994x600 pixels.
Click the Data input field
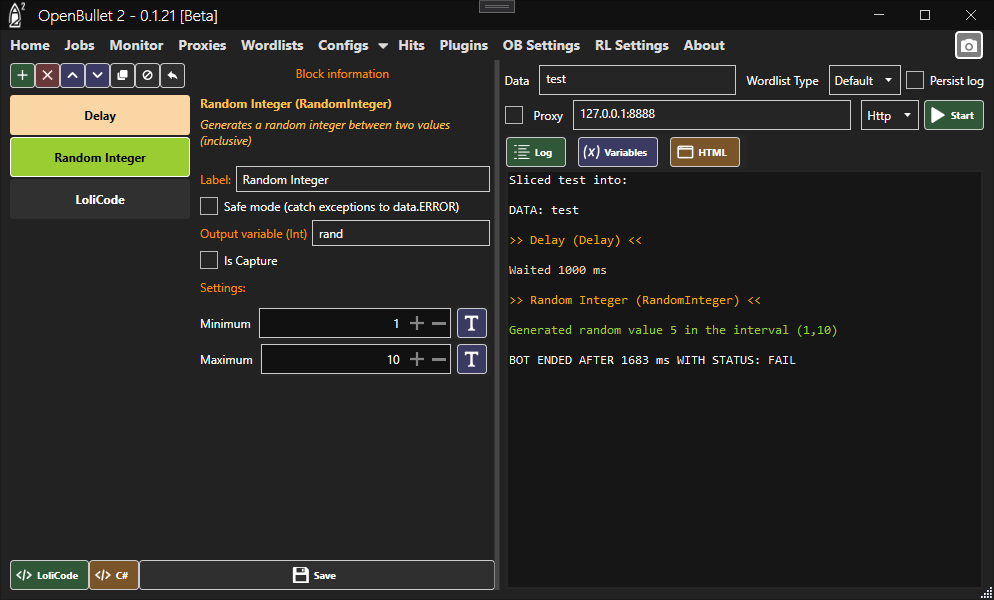(x=637, y=80)
